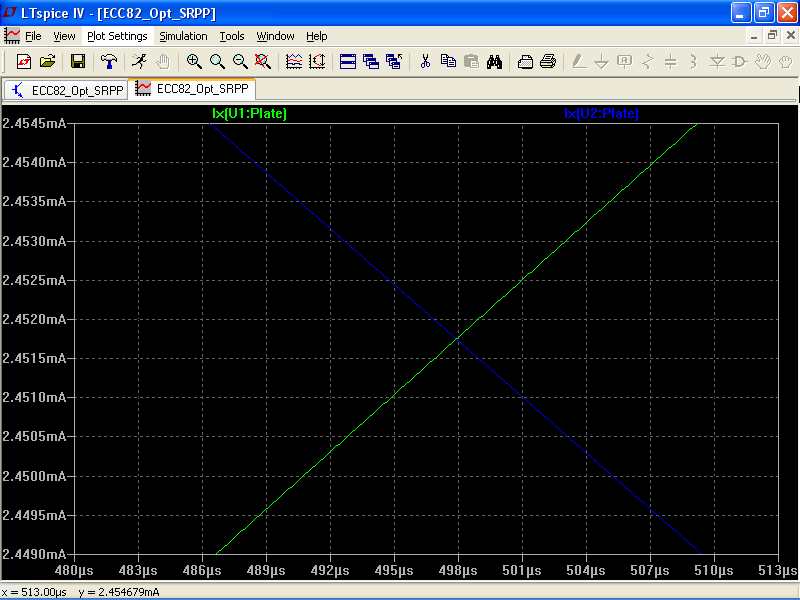Open the Simulation menu

click(x=183, y=36)
